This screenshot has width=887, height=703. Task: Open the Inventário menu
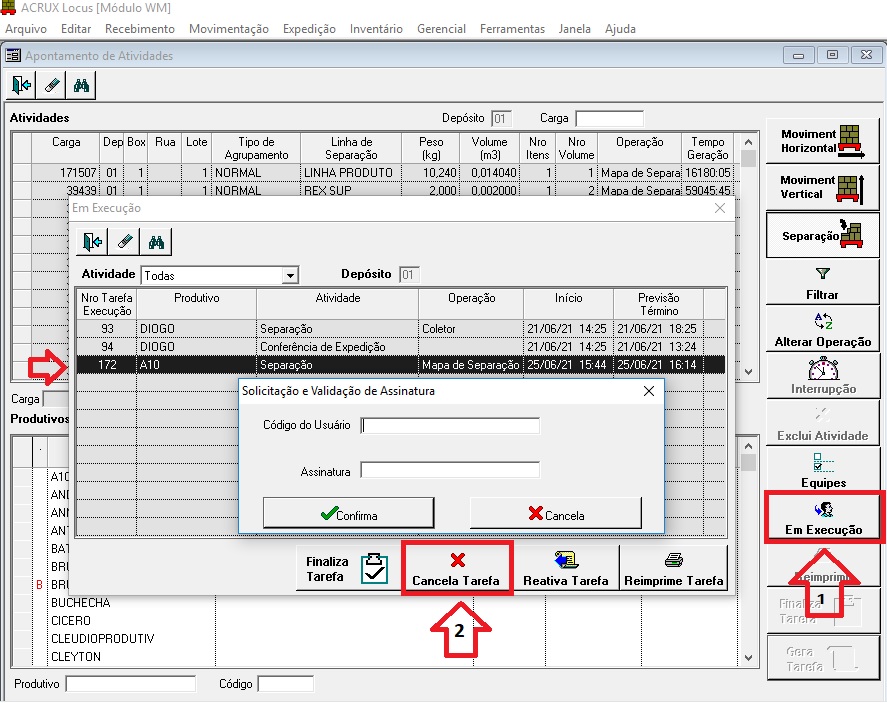point(376,29)
